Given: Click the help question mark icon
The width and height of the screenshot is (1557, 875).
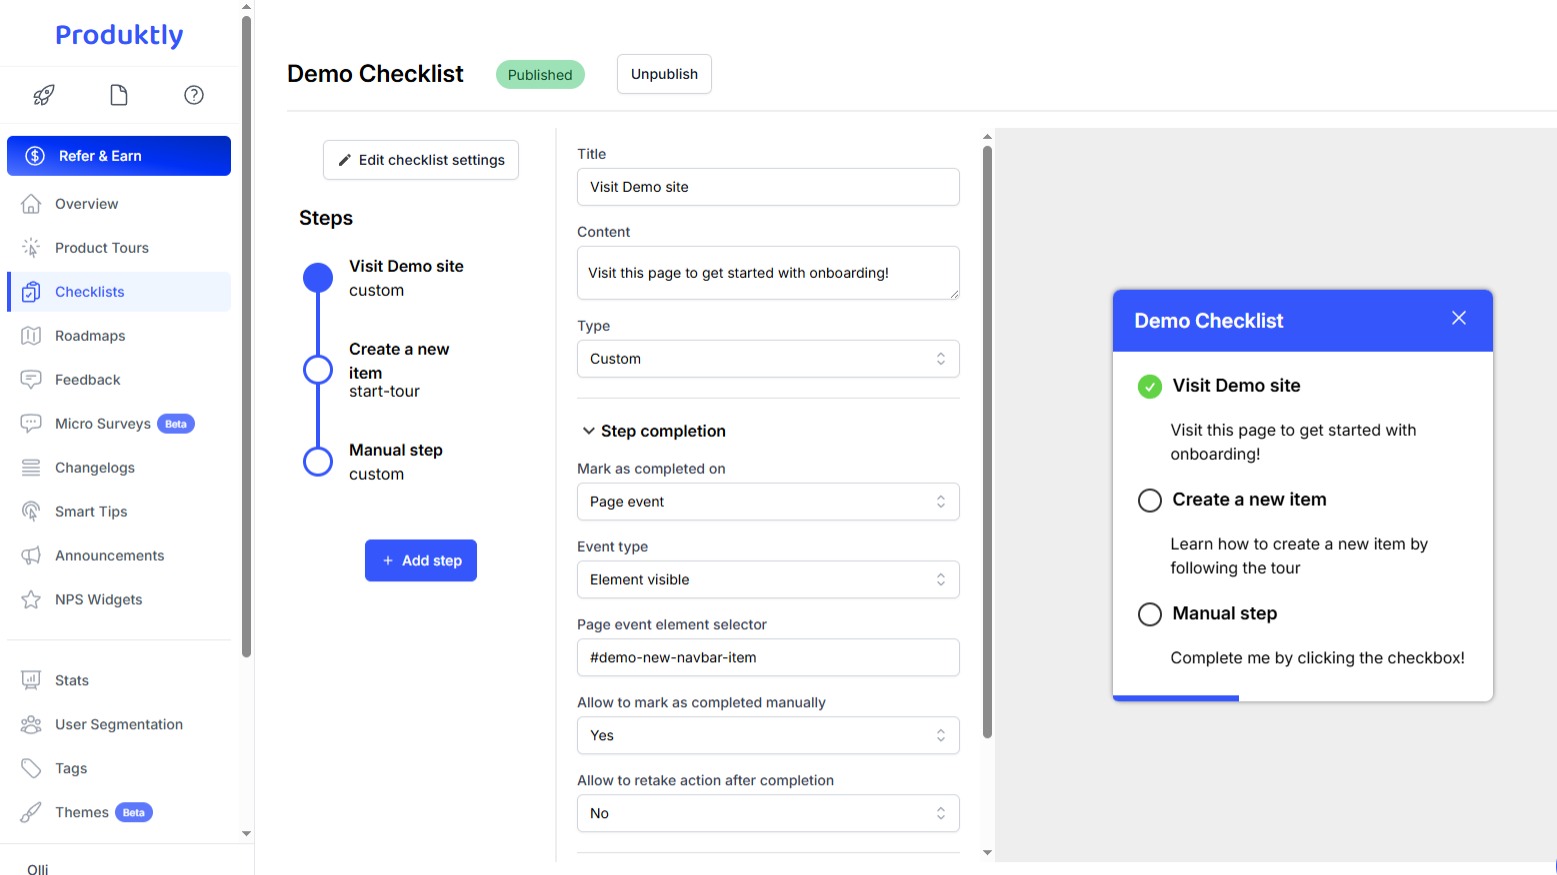Looking at the screenshot, I should click(x=194, y=95).
